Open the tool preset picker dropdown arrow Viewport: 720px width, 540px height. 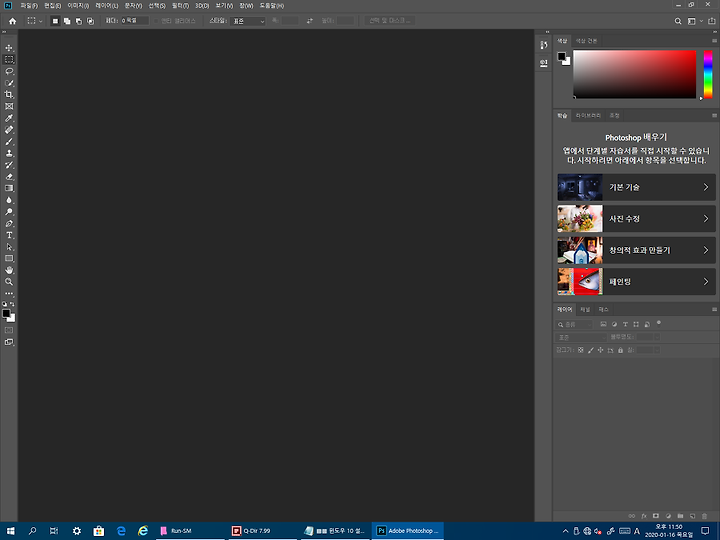coord(40,21)
